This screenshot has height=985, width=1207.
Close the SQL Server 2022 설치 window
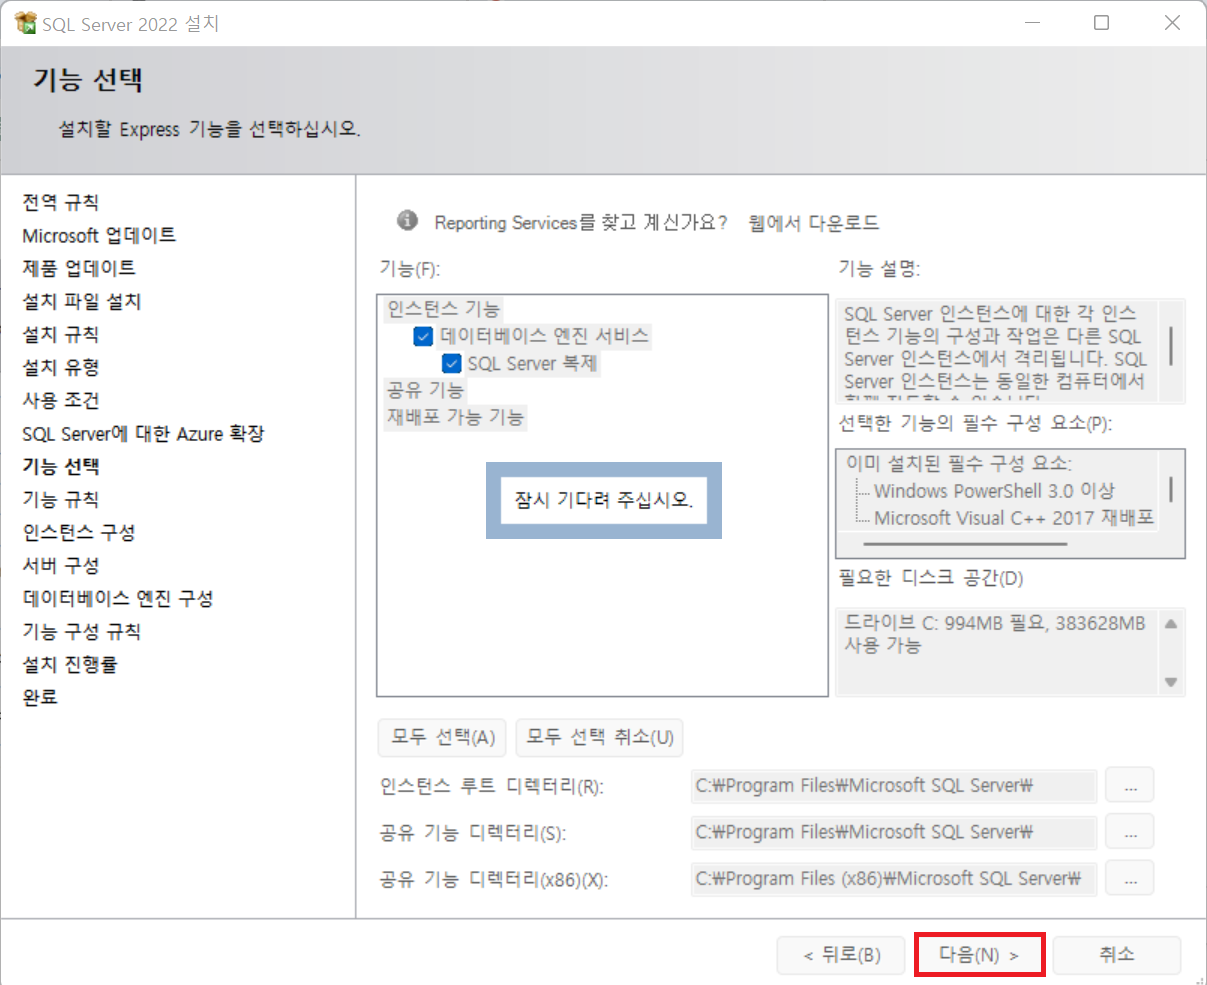1172,22
